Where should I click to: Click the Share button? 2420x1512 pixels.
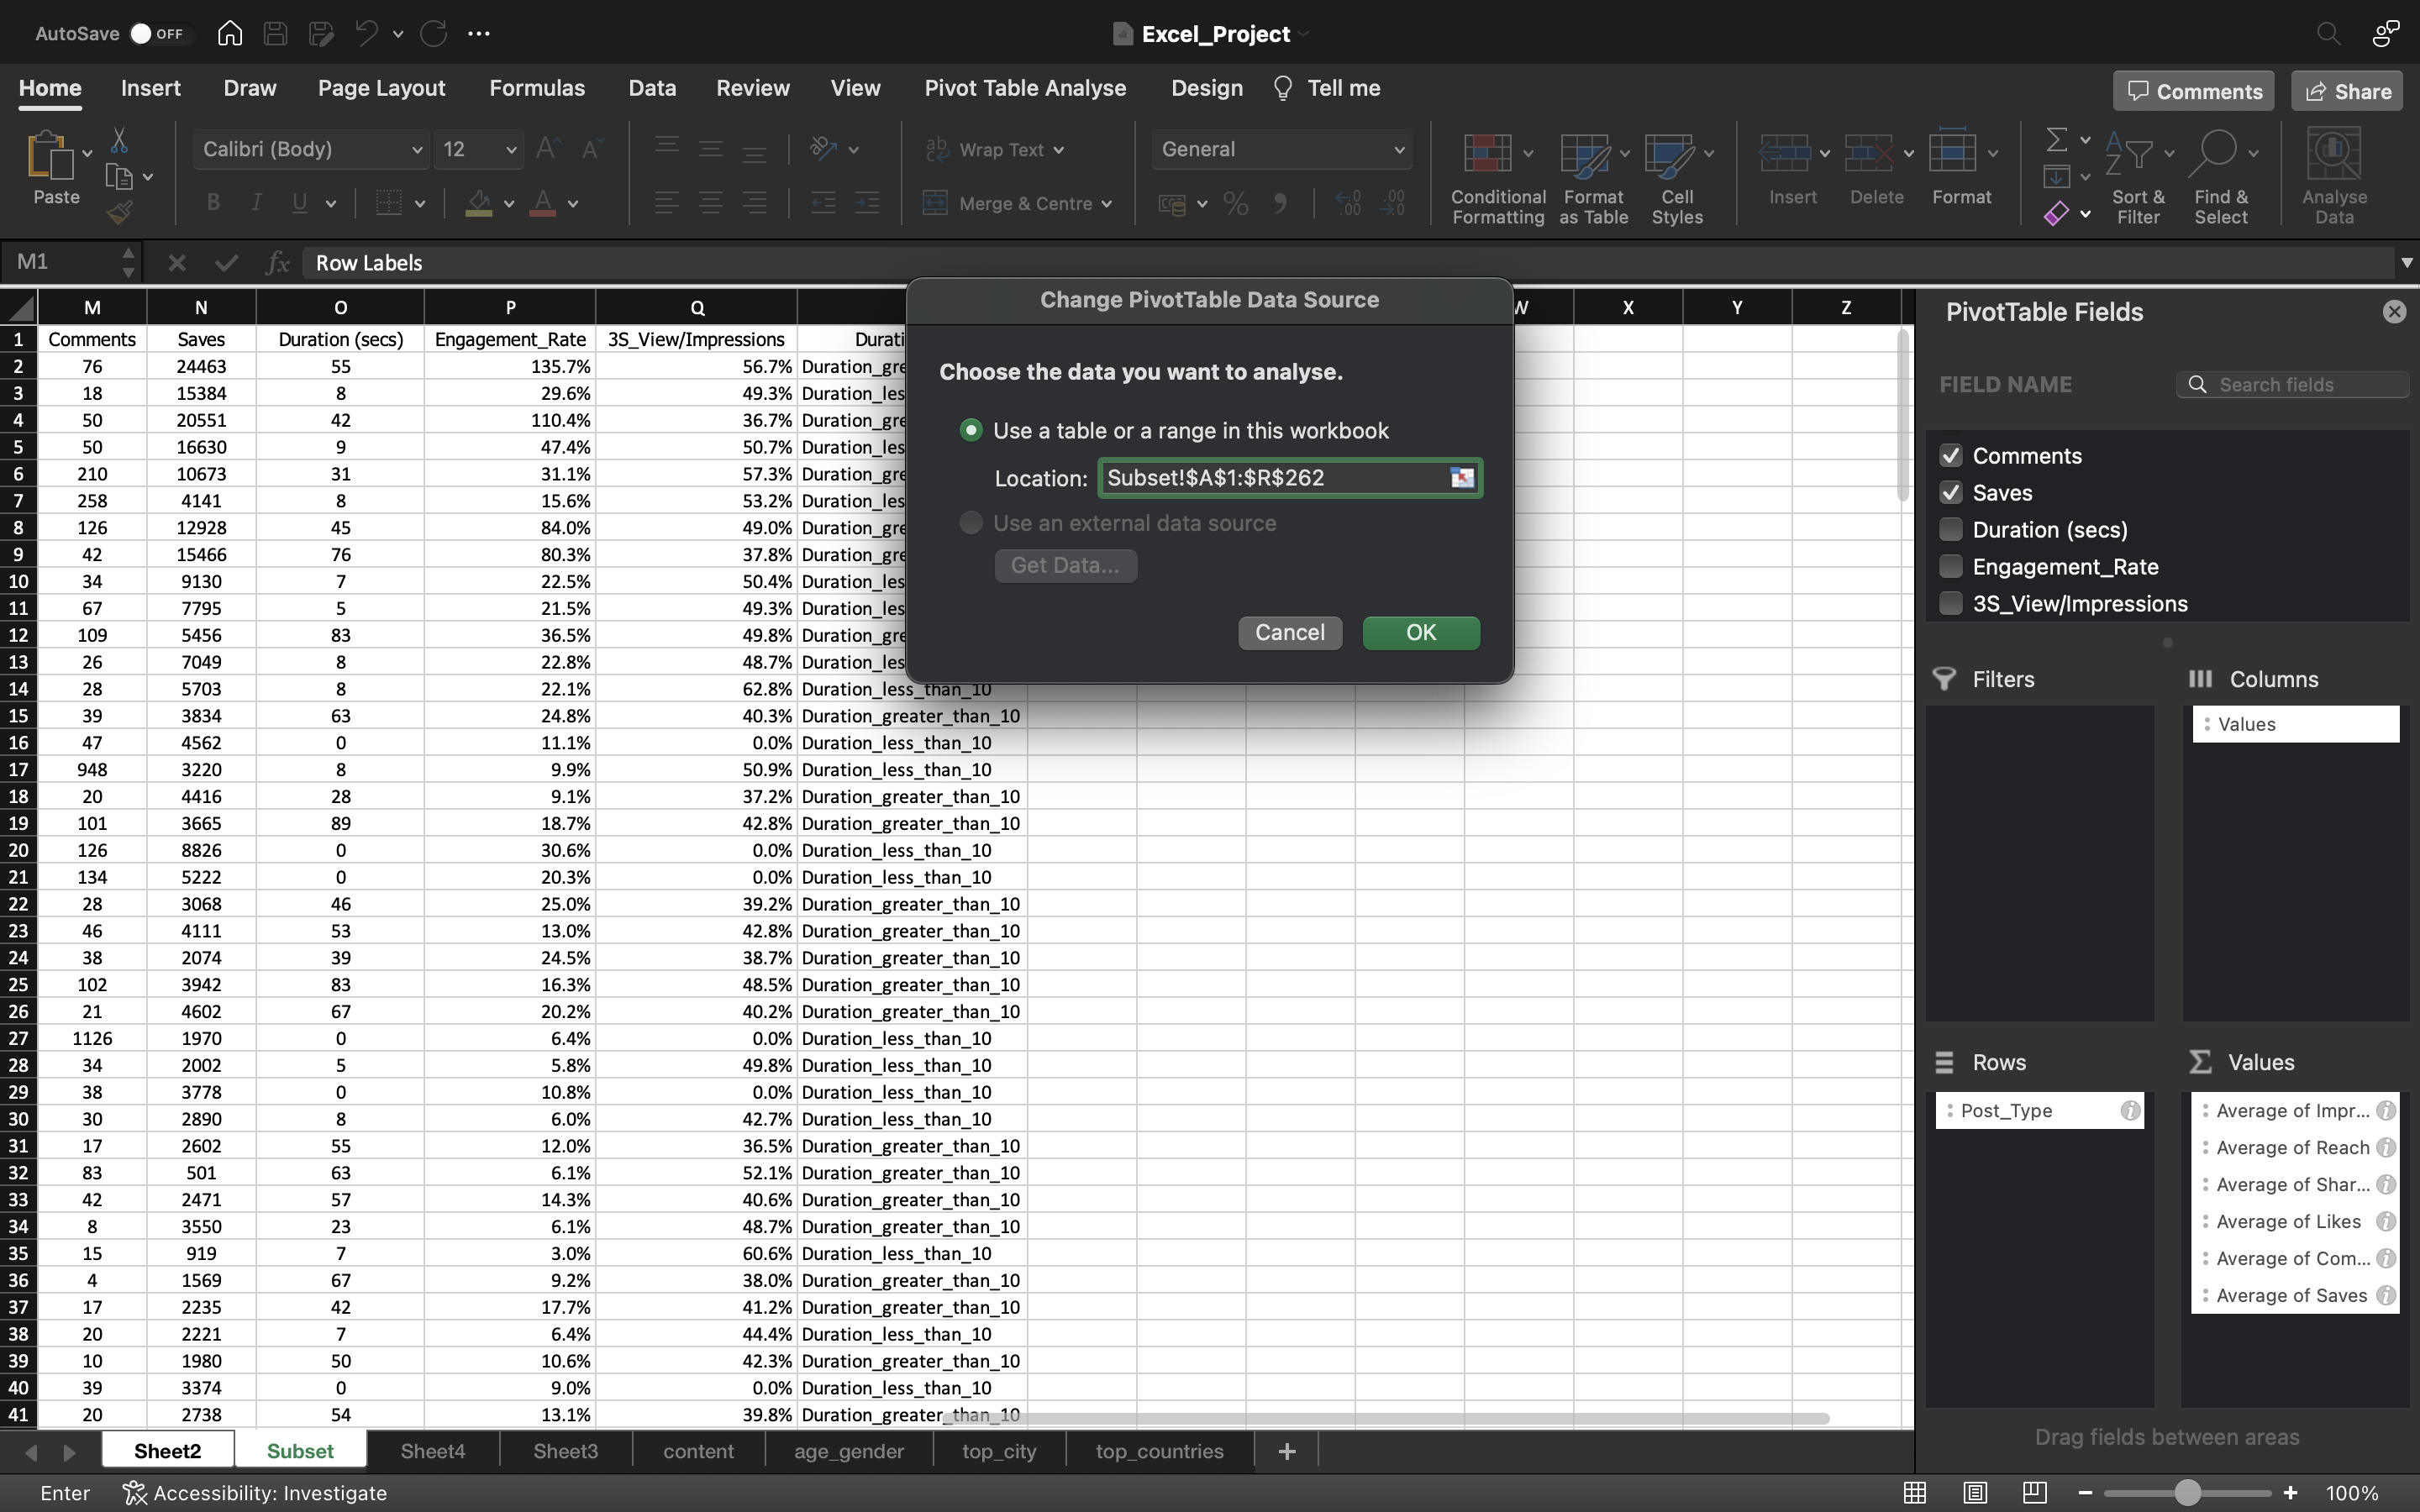click(2347, 91)
